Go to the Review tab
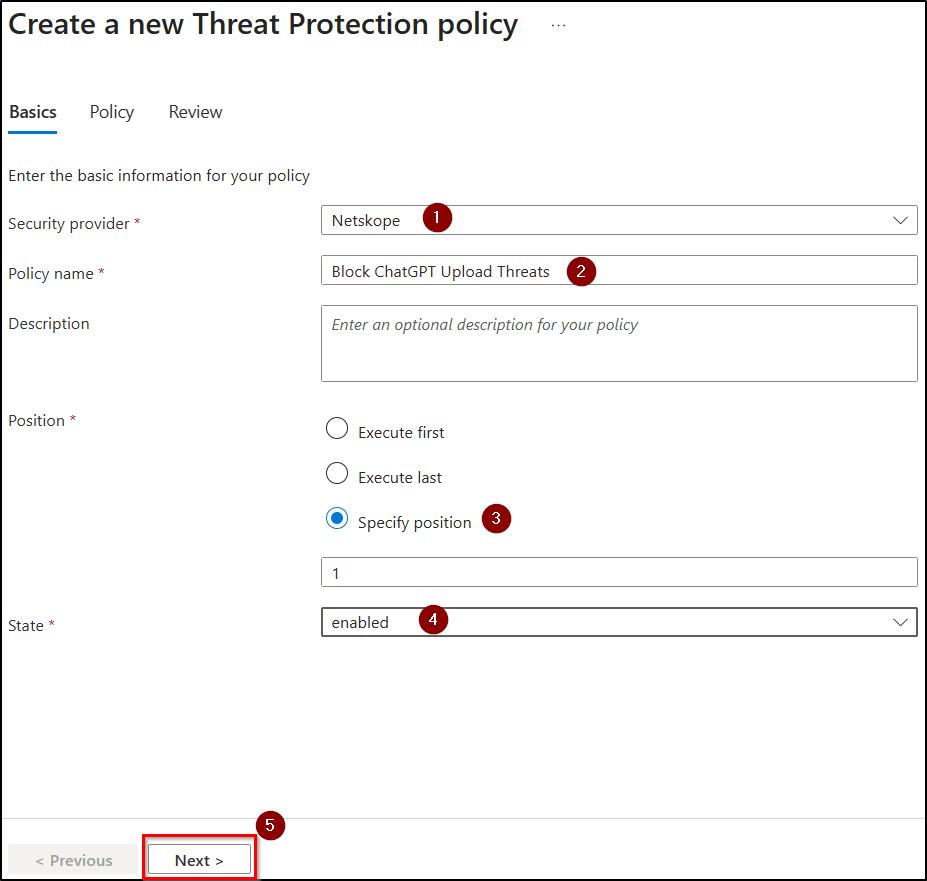The width and height of the screenshot is (927, 881). click(195, 112)
